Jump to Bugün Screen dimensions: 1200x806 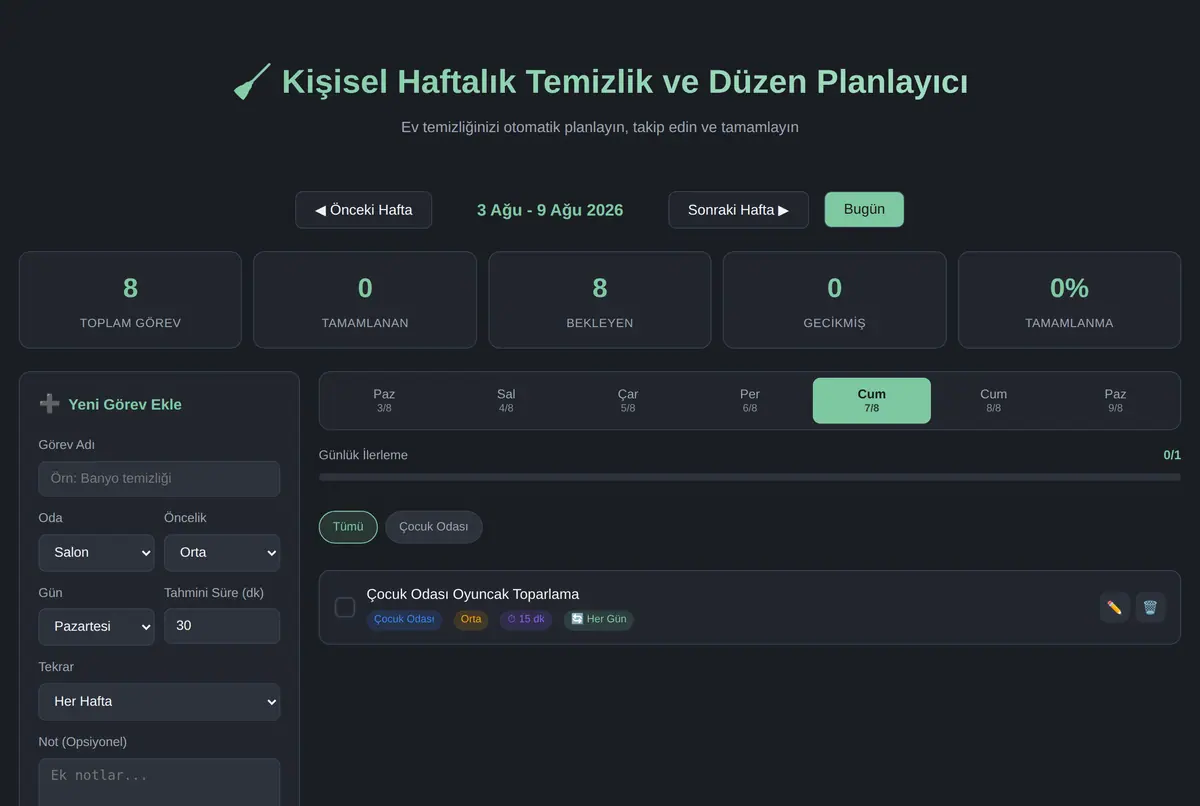864,209
